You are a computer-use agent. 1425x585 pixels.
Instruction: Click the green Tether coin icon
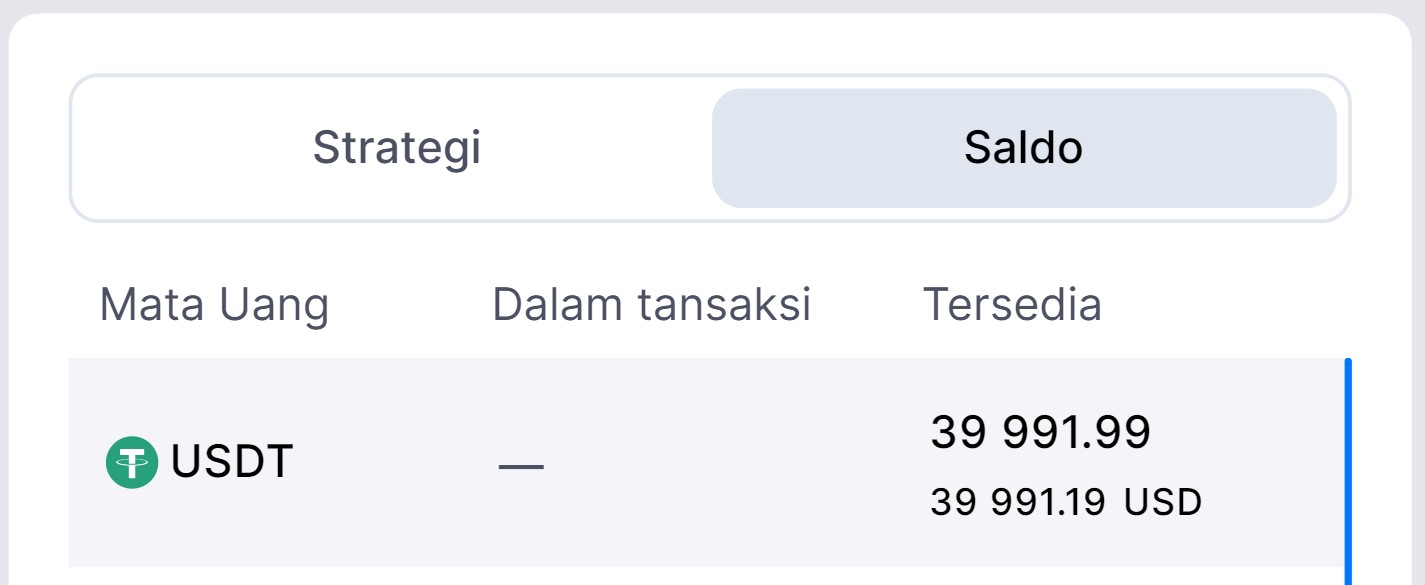[x=132, y=462]
